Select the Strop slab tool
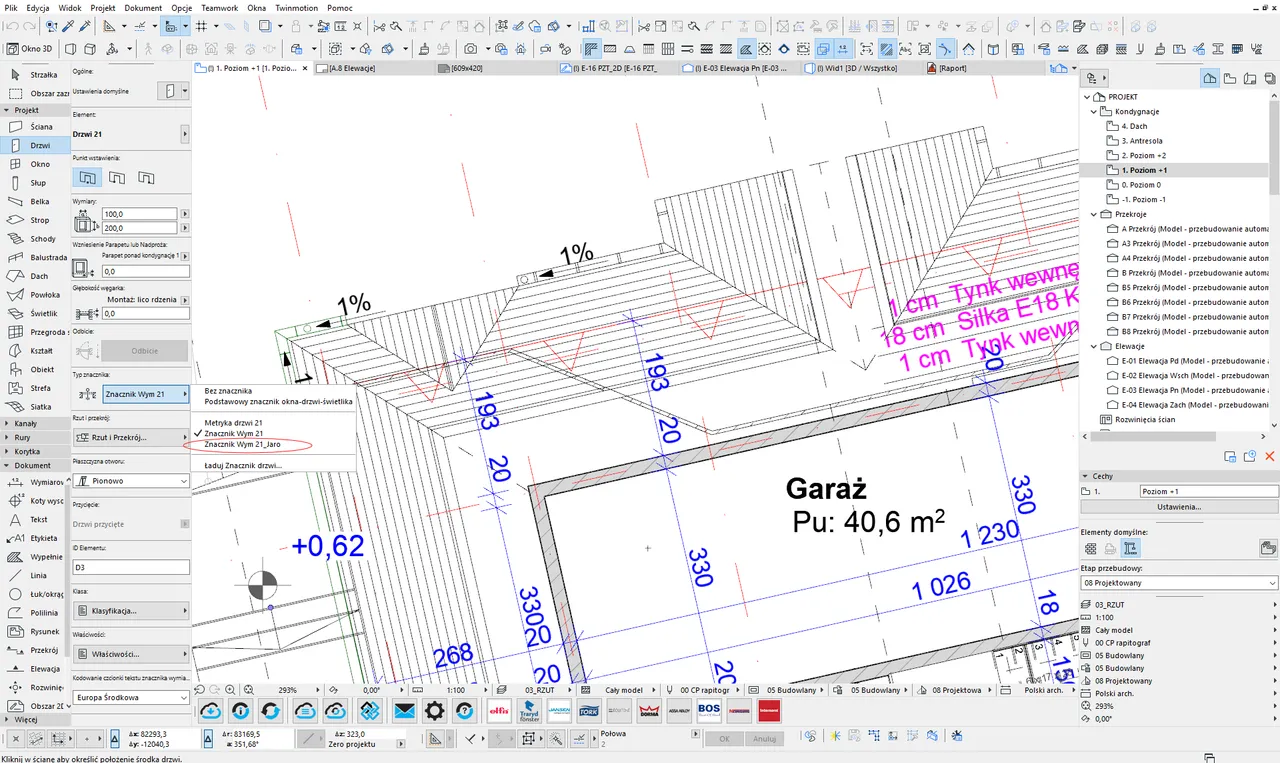 tap(35, 220)
